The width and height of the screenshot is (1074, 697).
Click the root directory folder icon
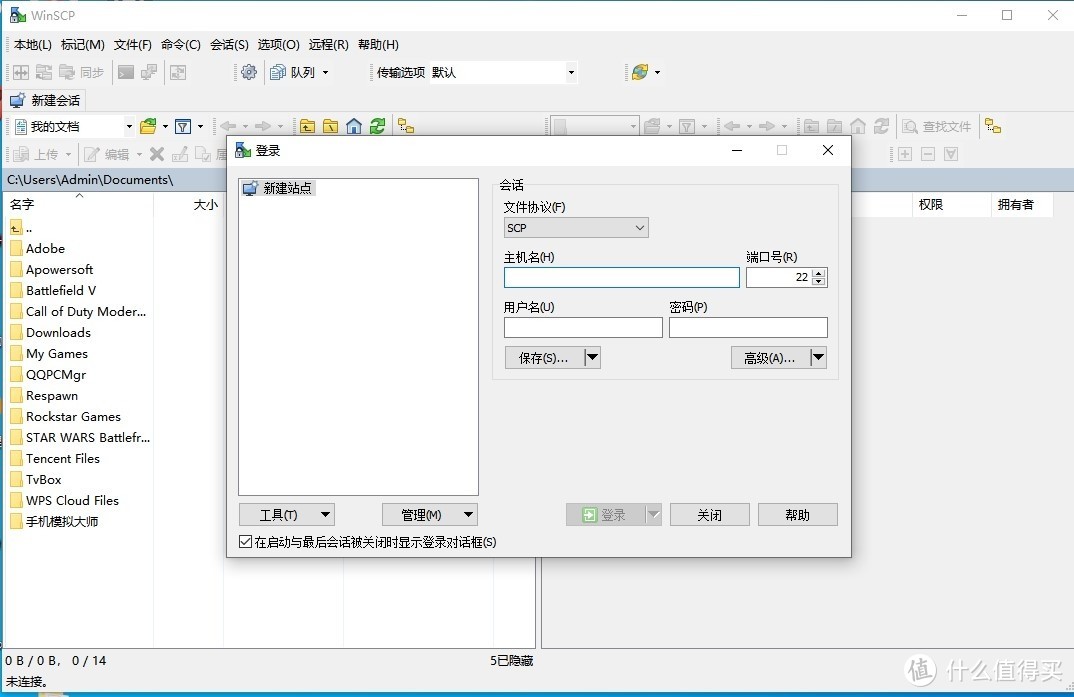(331, 127)
